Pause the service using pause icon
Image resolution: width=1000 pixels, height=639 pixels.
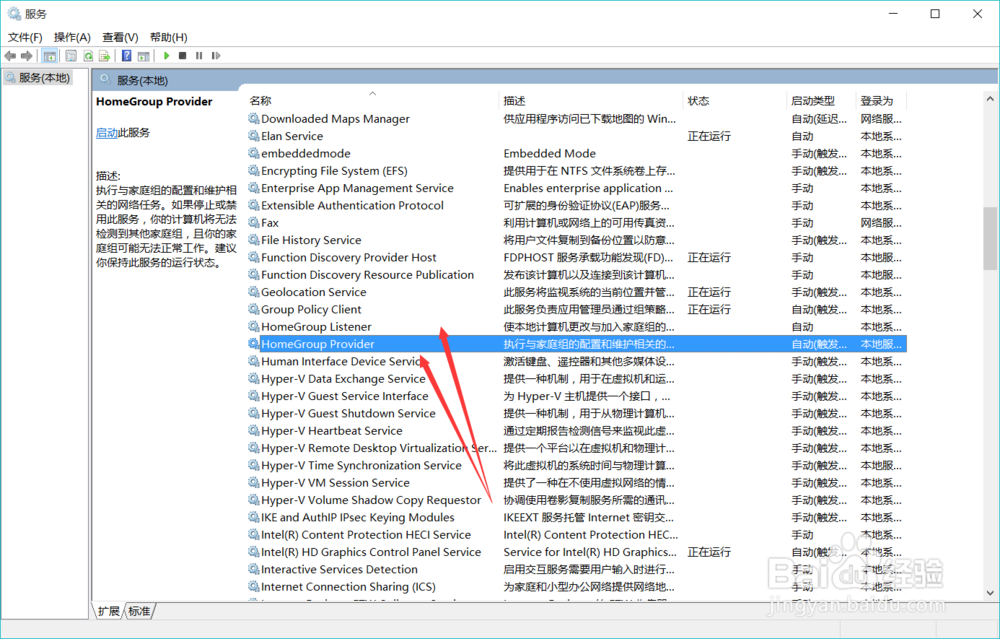(x=200, y=55)
